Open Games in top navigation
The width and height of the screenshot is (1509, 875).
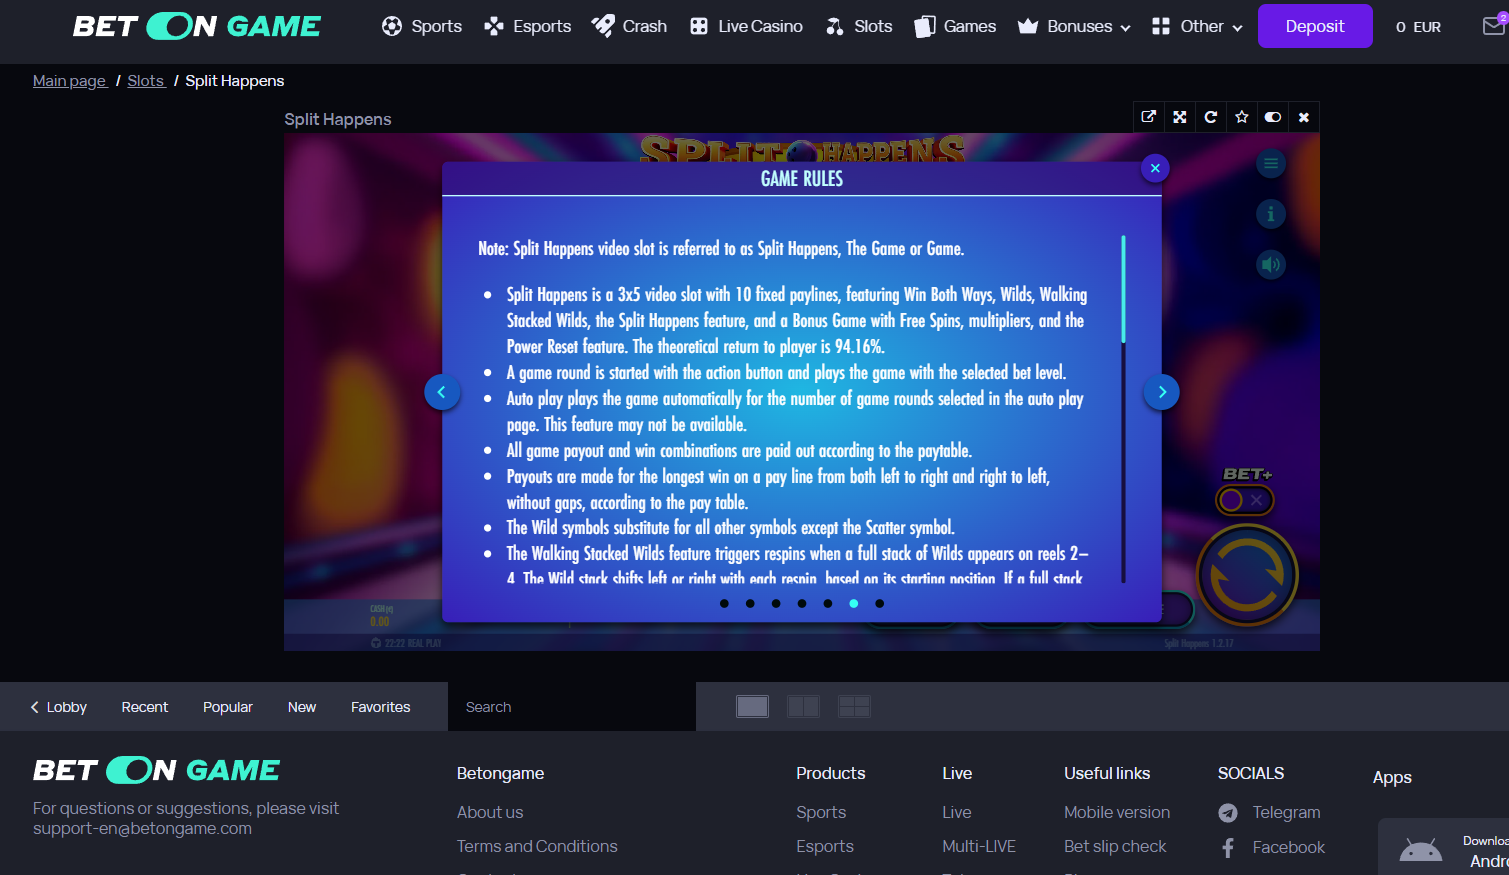[x=955, y=26]
